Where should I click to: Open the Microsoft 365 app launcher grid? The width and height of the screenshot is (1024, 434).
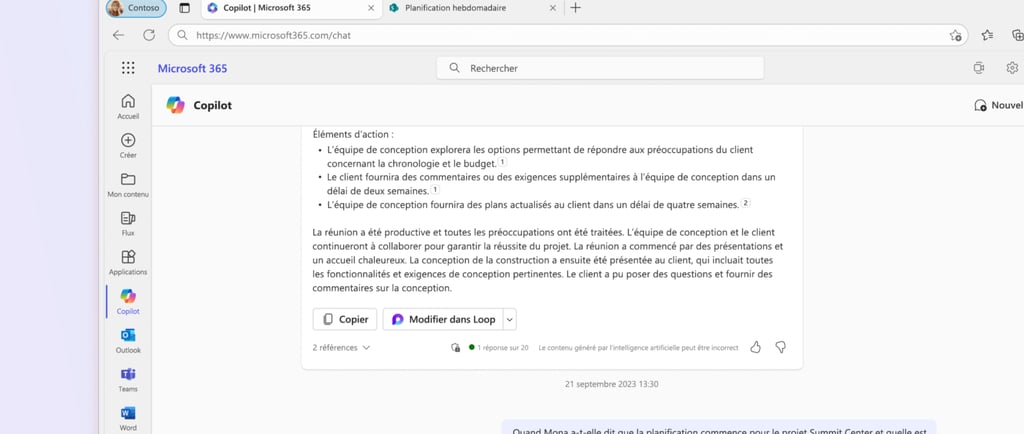tap(128, 68)
